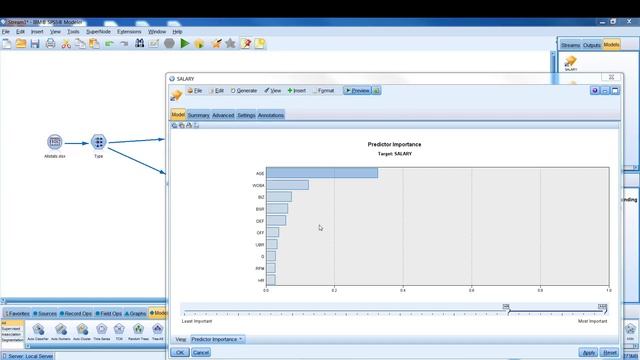This screenshot has height=360, width=640.
Task: Open the Insert menu in SALARY dialog
Action: 297,91
